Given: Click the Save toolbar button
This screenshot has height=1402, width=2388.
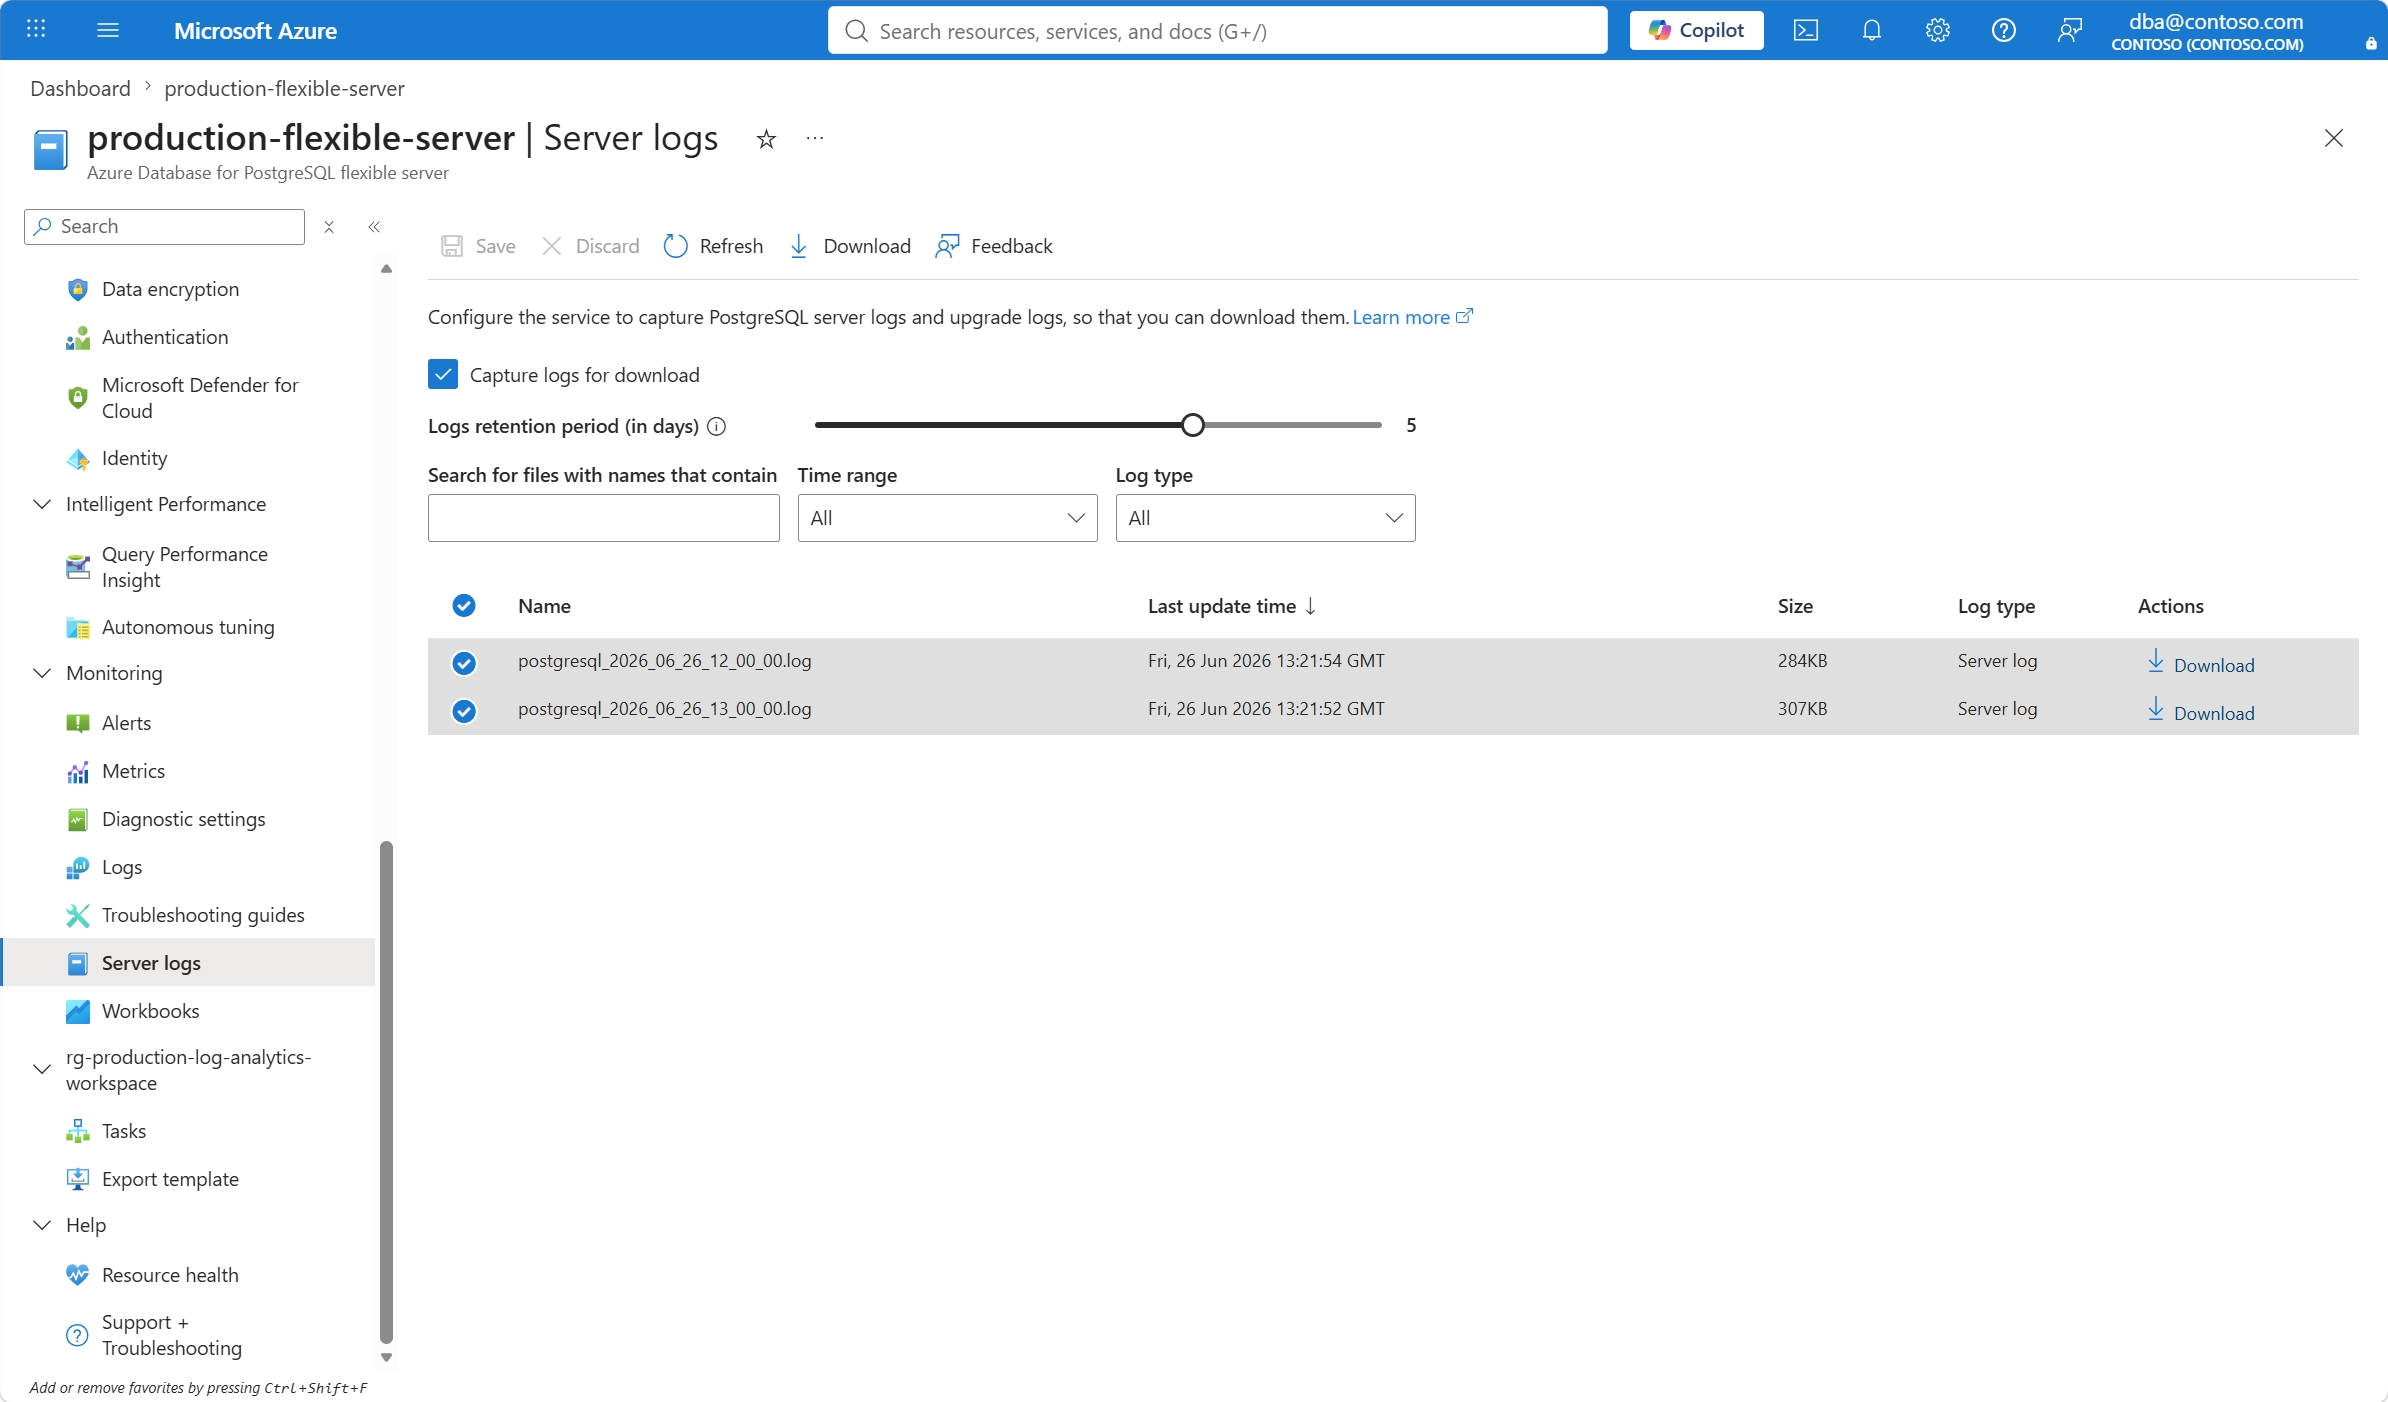Looking at the screenshot, I should coord(479,246).
